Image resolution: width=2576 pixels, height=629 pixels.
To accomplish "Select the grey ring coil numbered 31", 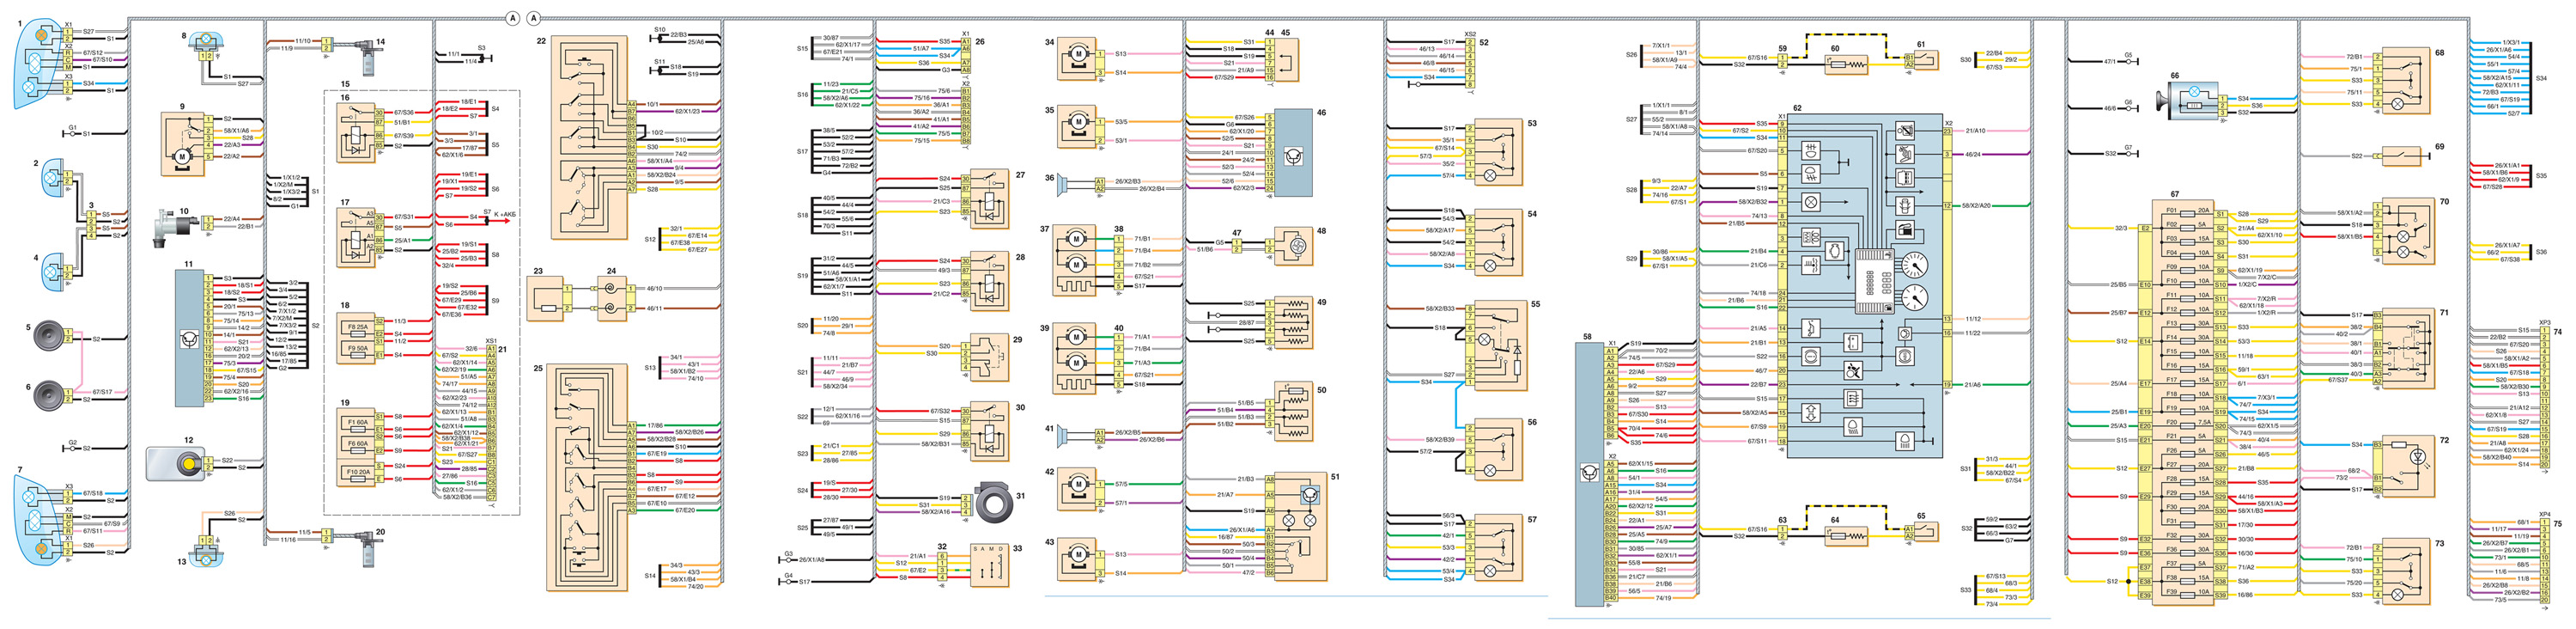I will [x=994, y=503].
